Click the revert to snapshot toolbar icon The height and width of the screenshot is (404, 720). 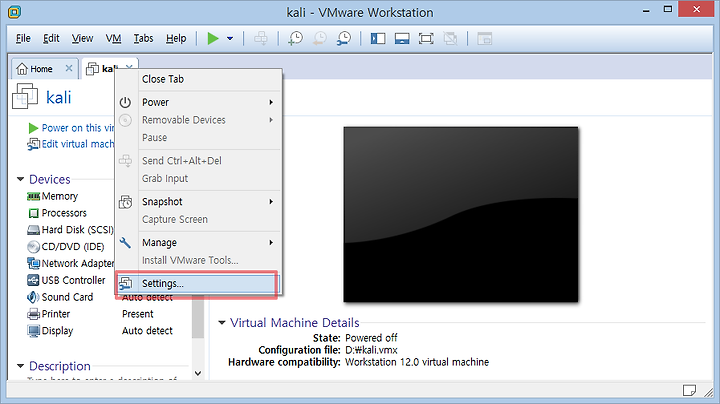tap(320, 39)
